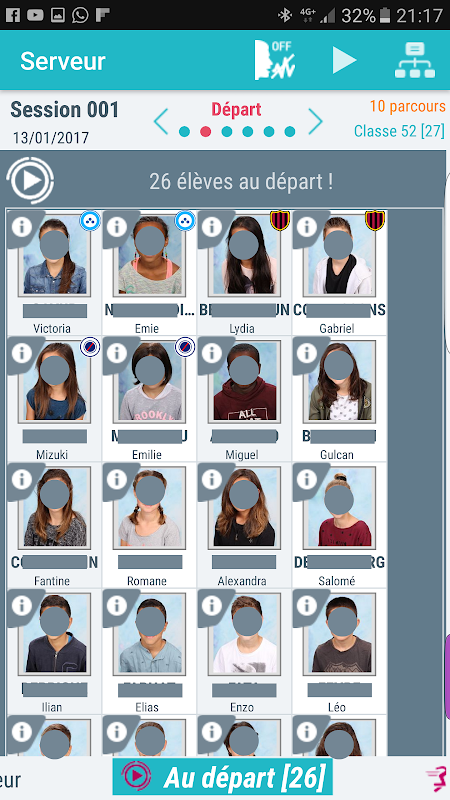Go to next step with right chevron
This screenshot has width=450, height=800.
pyautogui.click(x=315, y=121)
